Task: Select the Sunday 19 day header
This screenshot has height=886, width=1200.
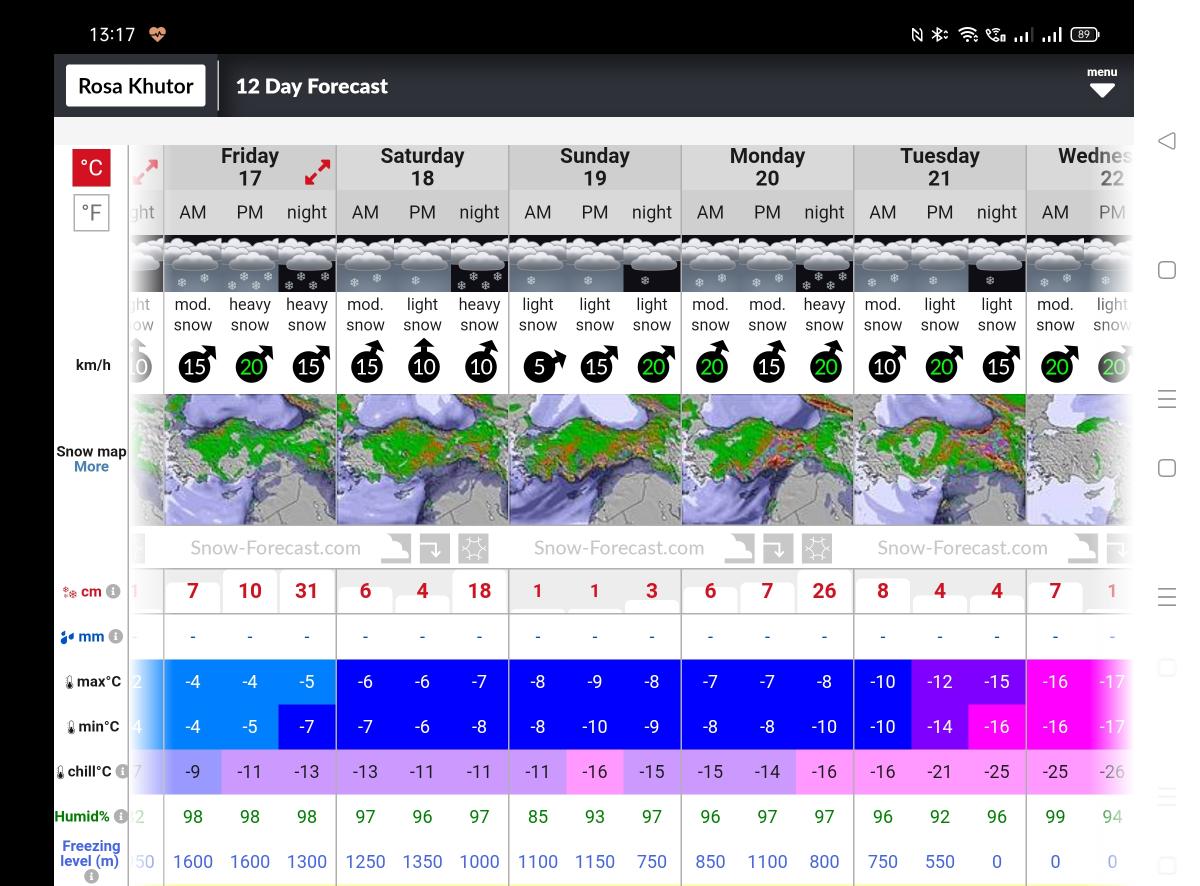Action: pyautogui.click(x=595, y=167)
